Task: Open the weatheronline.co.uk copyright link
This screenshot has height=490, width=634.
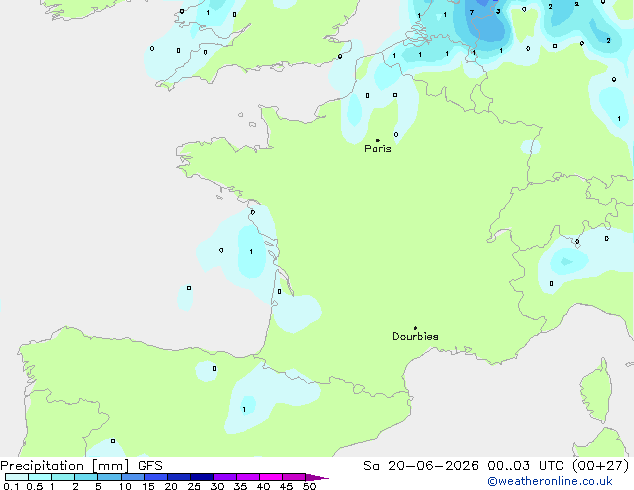Action: click(x=550, y=481)
